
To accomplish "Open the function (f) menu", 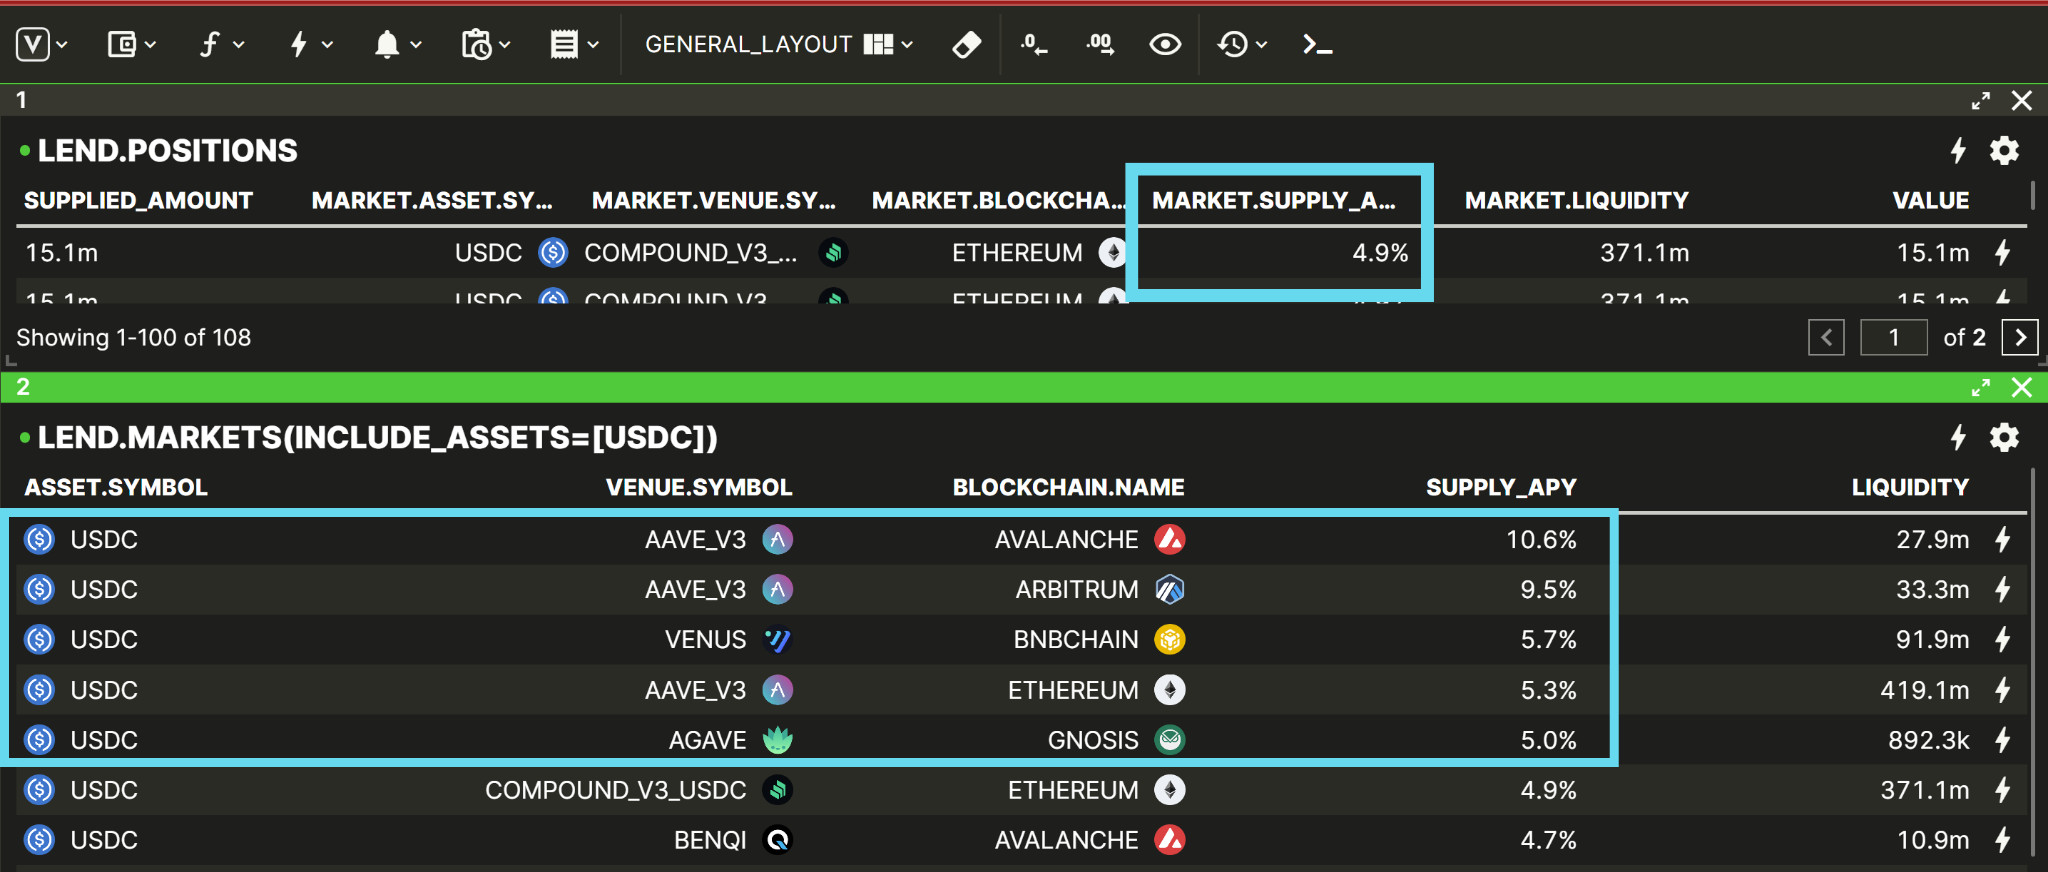I will point(209,44).
